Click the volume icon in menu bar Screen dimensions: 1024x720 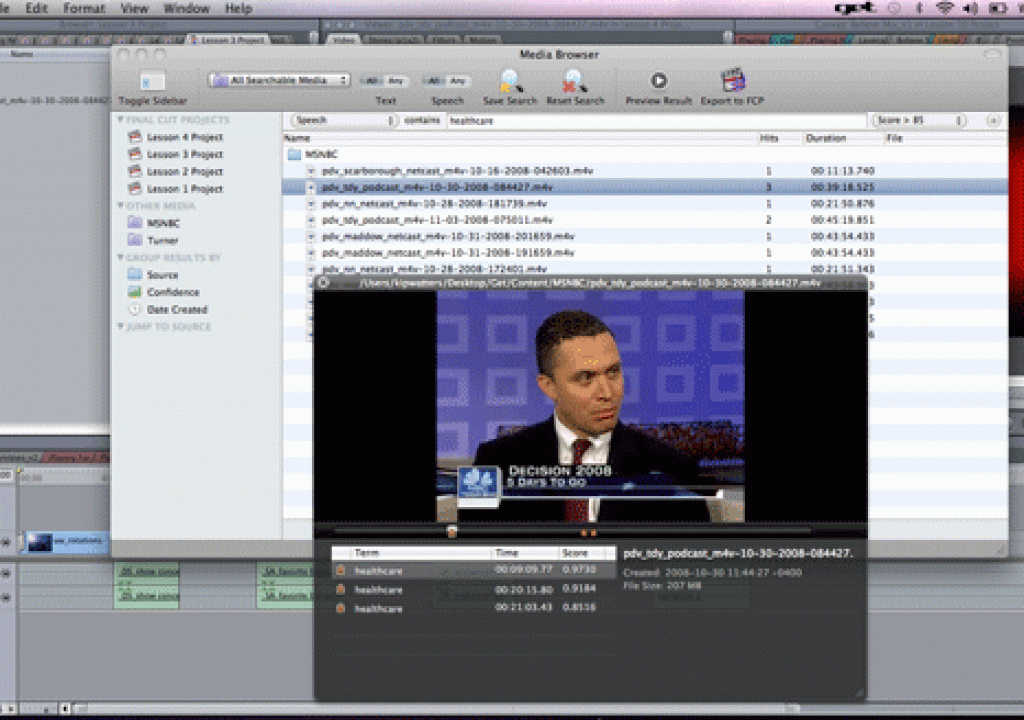pyautogui.click(x=970, y=8)
